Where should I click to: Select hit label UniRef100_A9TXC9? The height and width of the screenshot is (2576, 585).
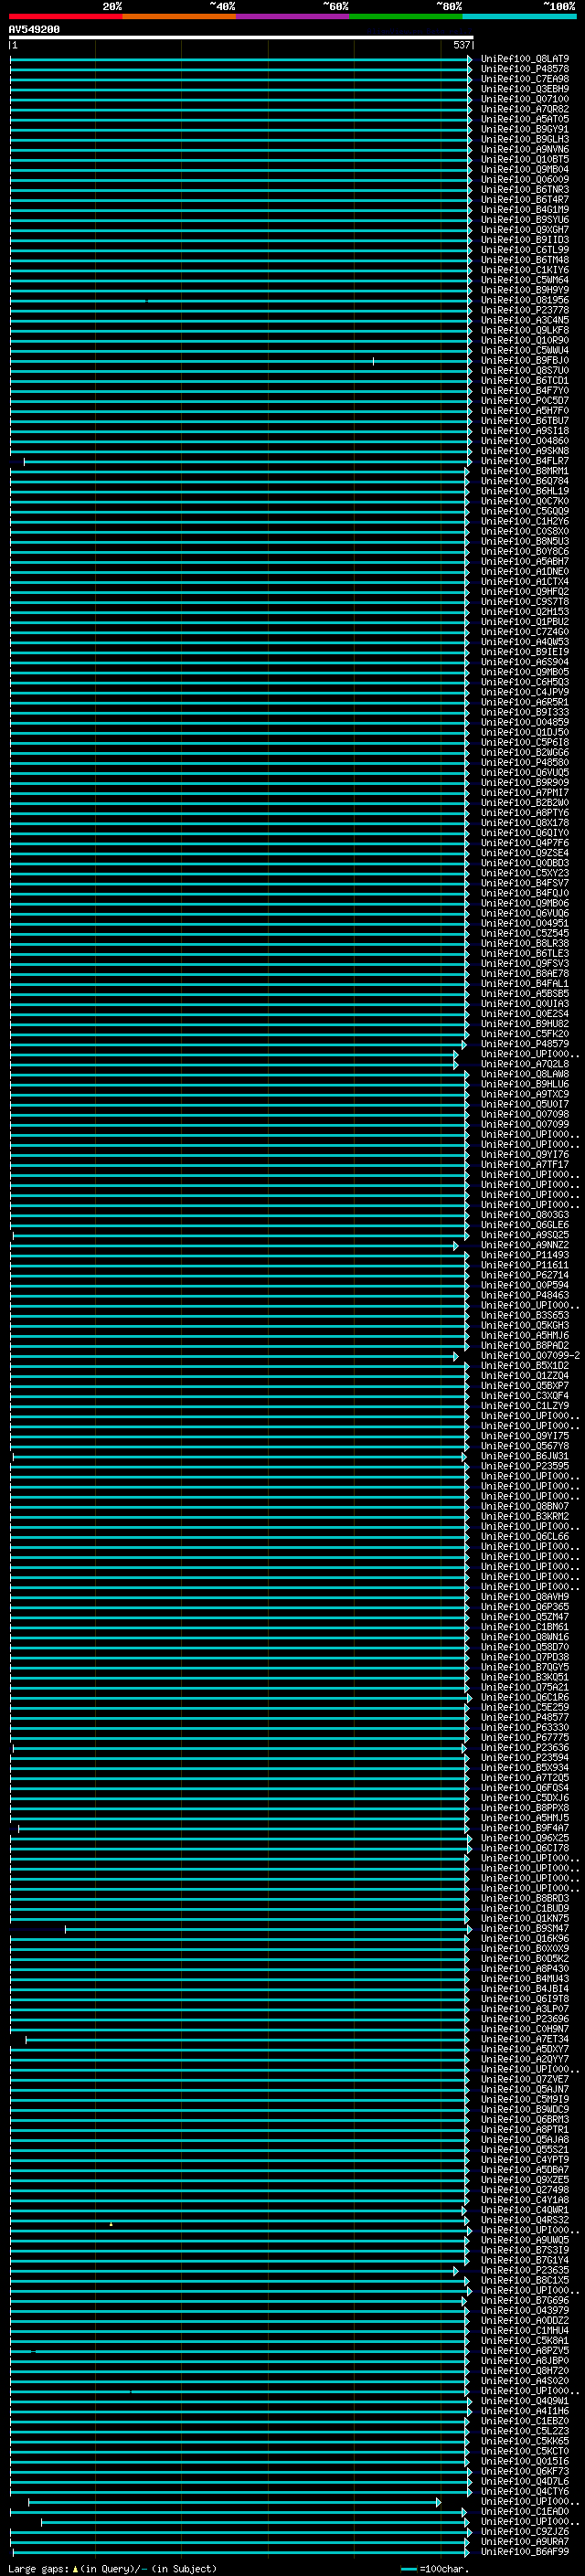click(x=525, y=1094)
